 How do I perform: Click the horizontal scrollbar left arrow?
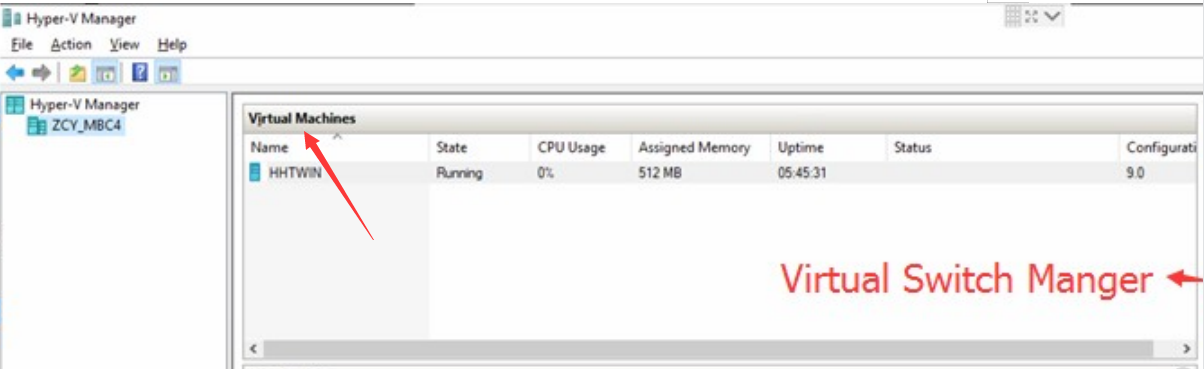pos(253,349)
